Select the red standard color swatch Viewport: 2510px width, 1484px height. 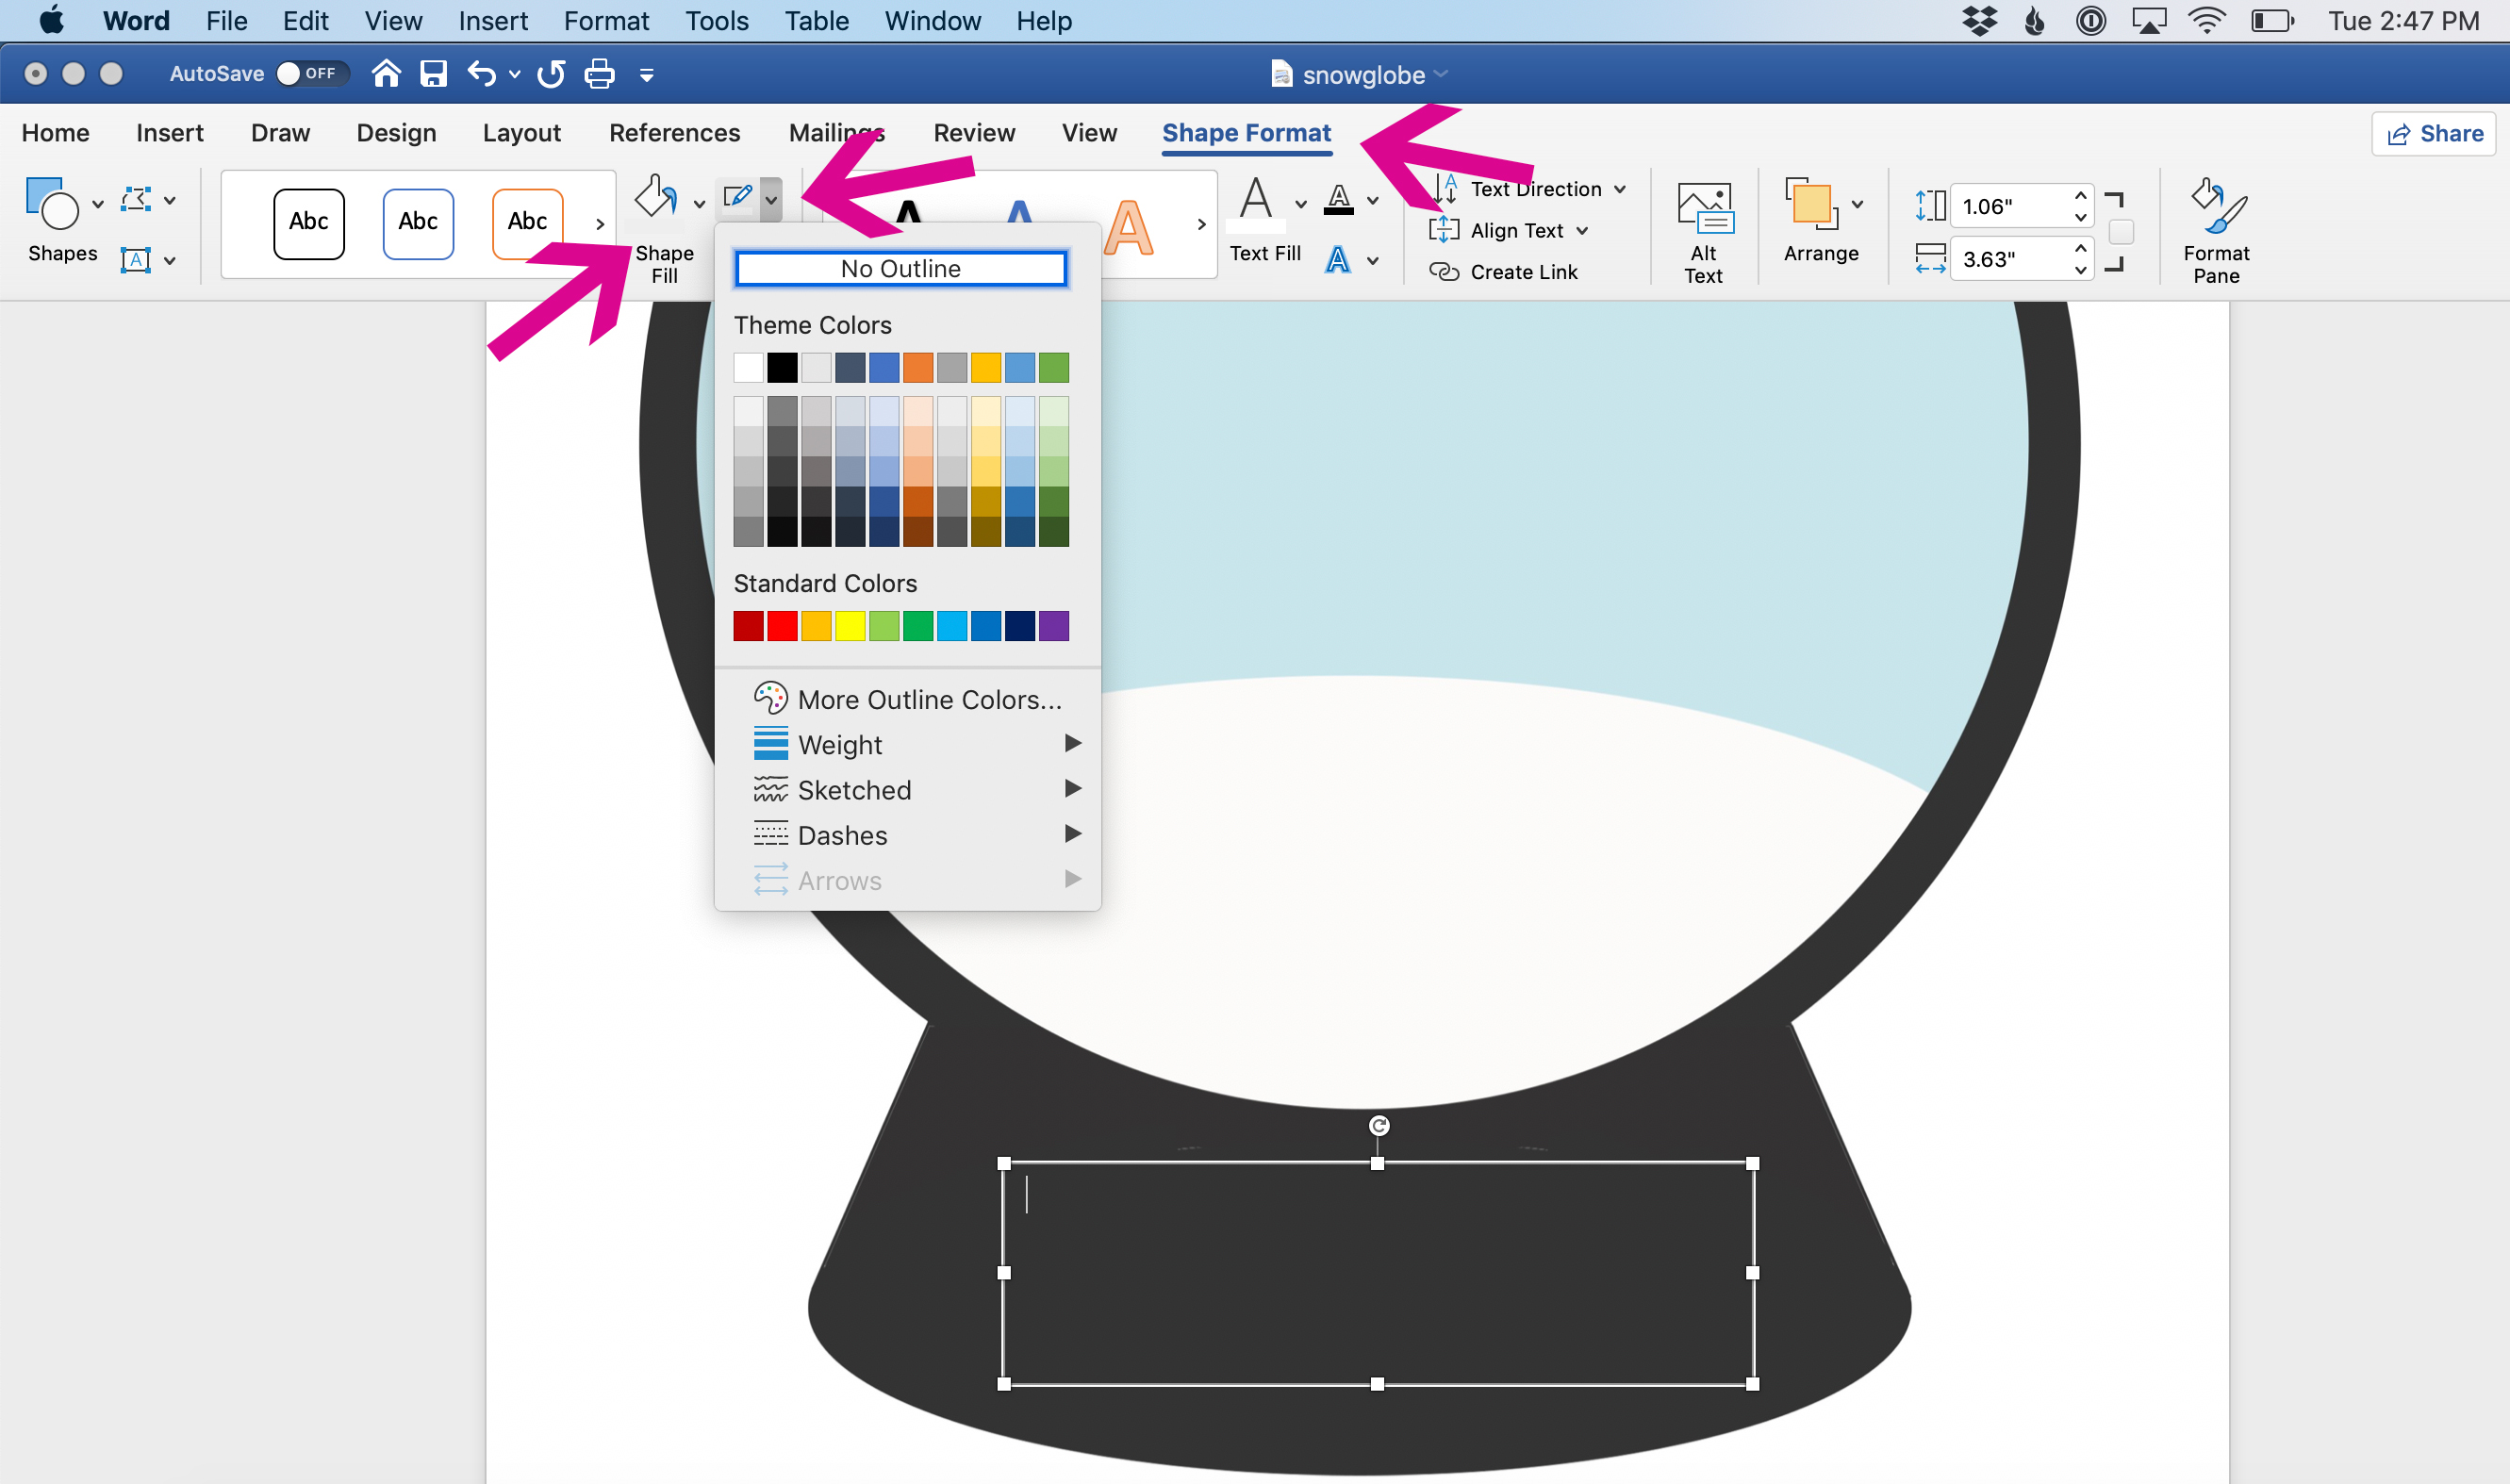point(786,627)
